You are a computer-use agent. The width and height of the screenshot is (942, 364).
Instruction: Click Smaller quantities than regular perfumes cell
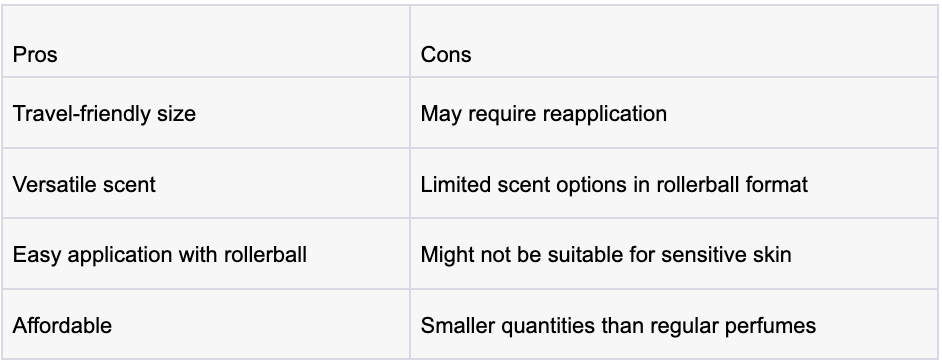(674, 324)
